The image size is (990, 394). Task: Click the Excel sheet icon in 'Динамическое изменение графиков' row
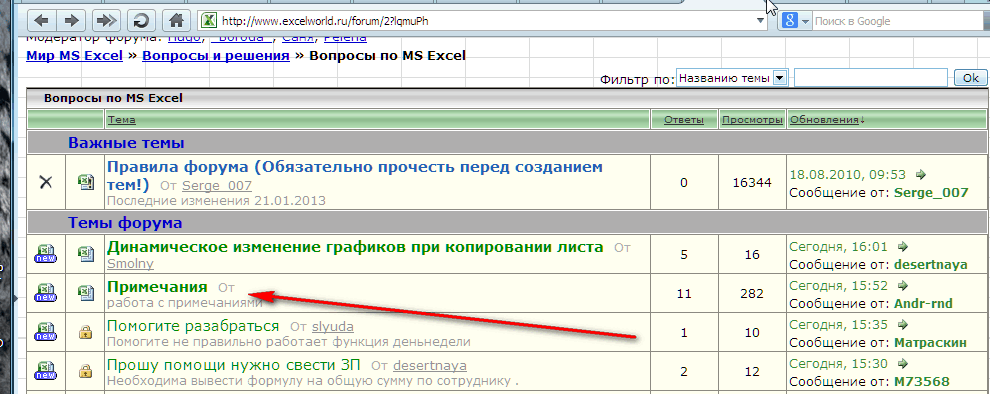(85, 254)
